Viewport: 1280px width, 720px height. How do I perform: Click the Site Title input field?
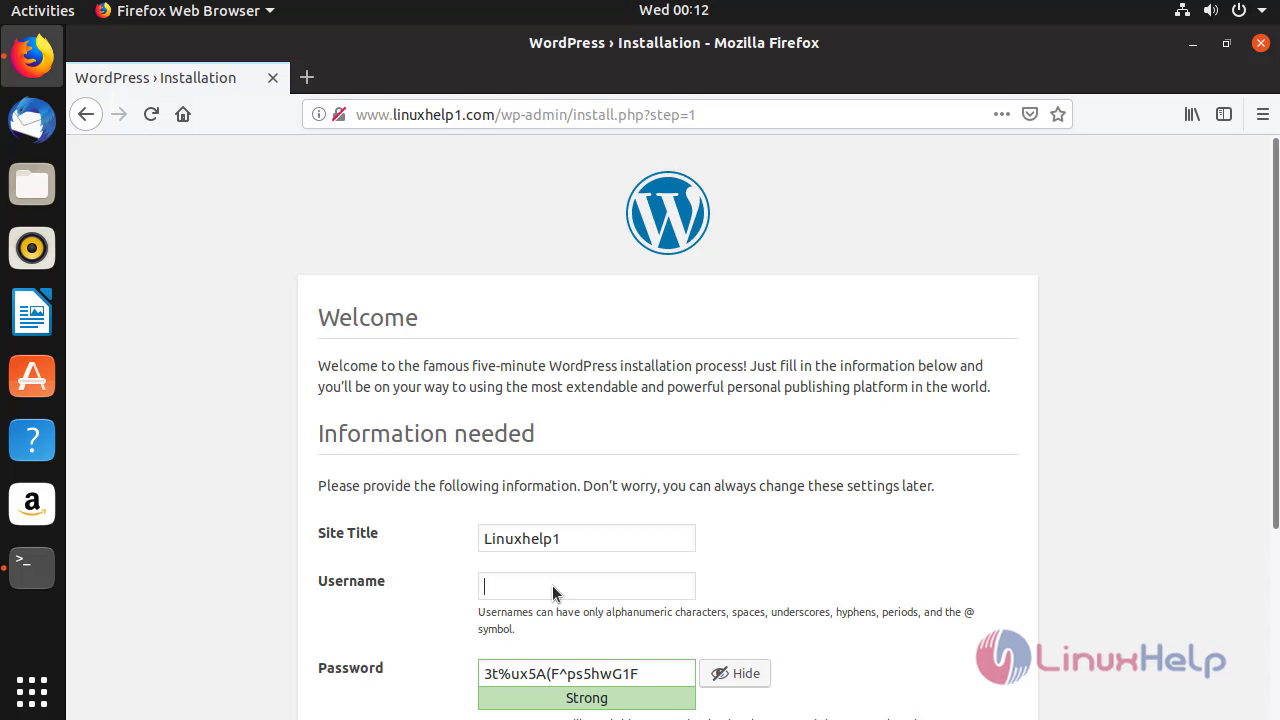pyautogui.click(x=587, y=538)
